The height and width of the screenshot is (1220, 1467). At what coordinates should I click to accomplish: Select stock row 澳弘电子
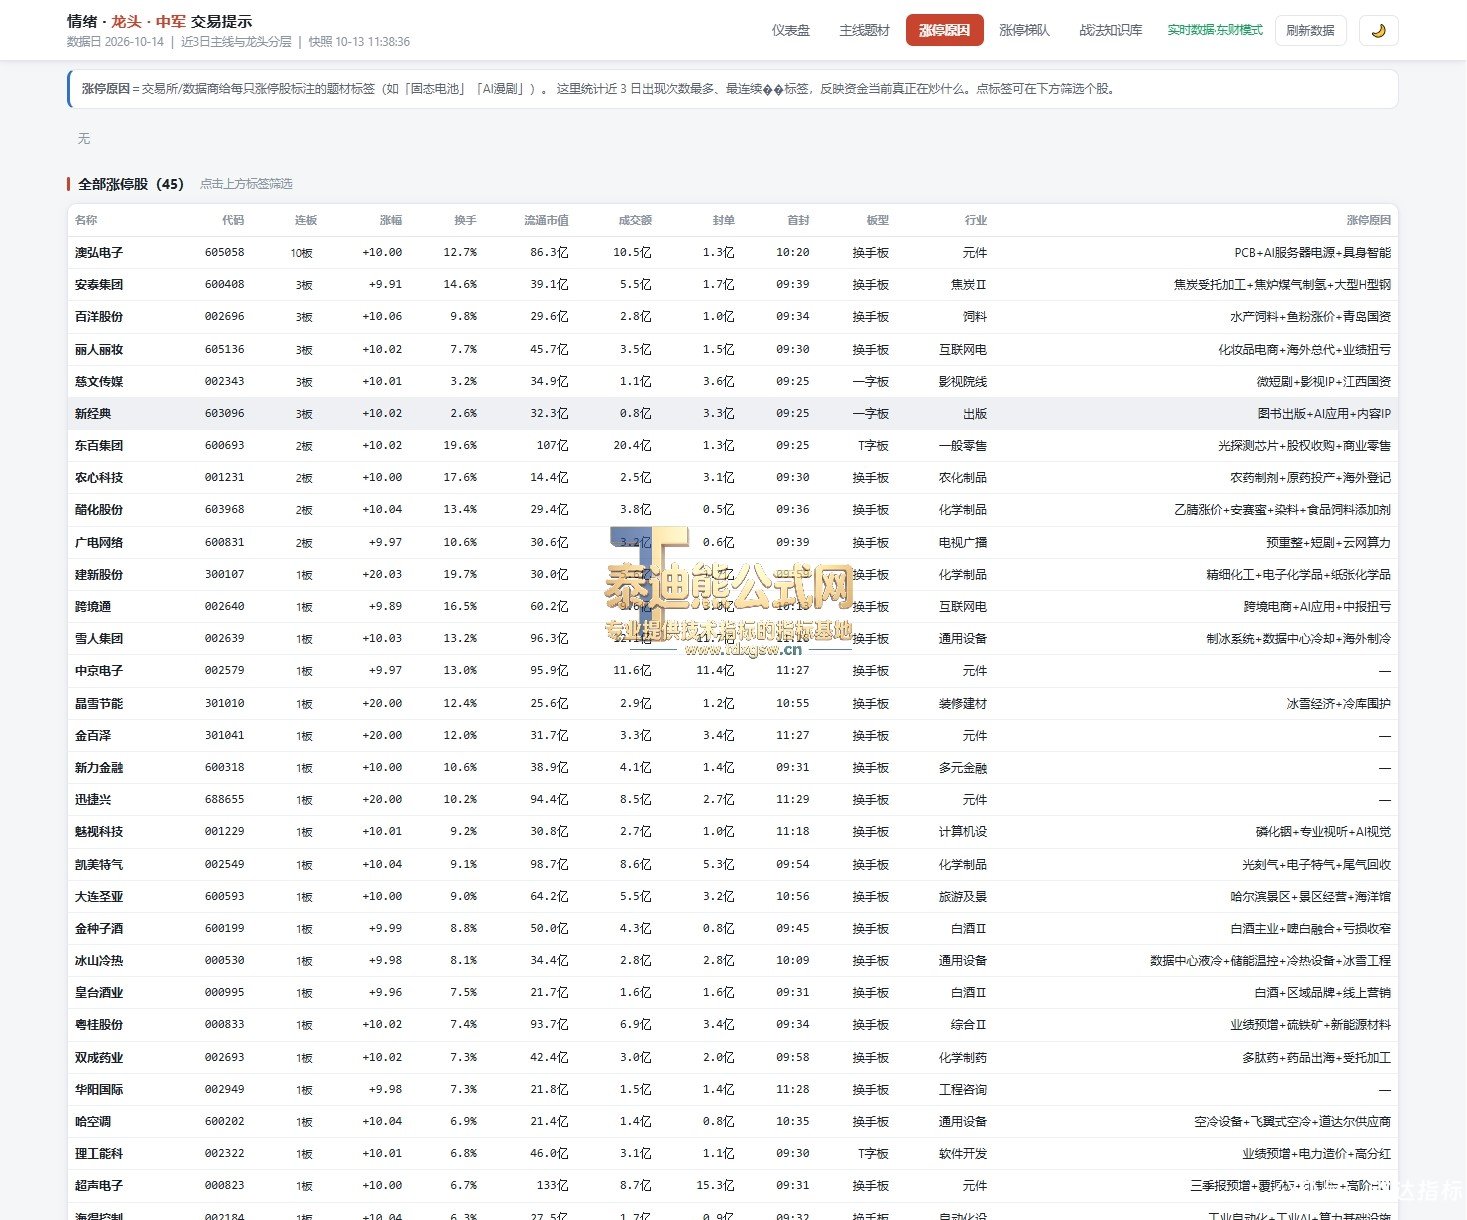click(732, 253)
